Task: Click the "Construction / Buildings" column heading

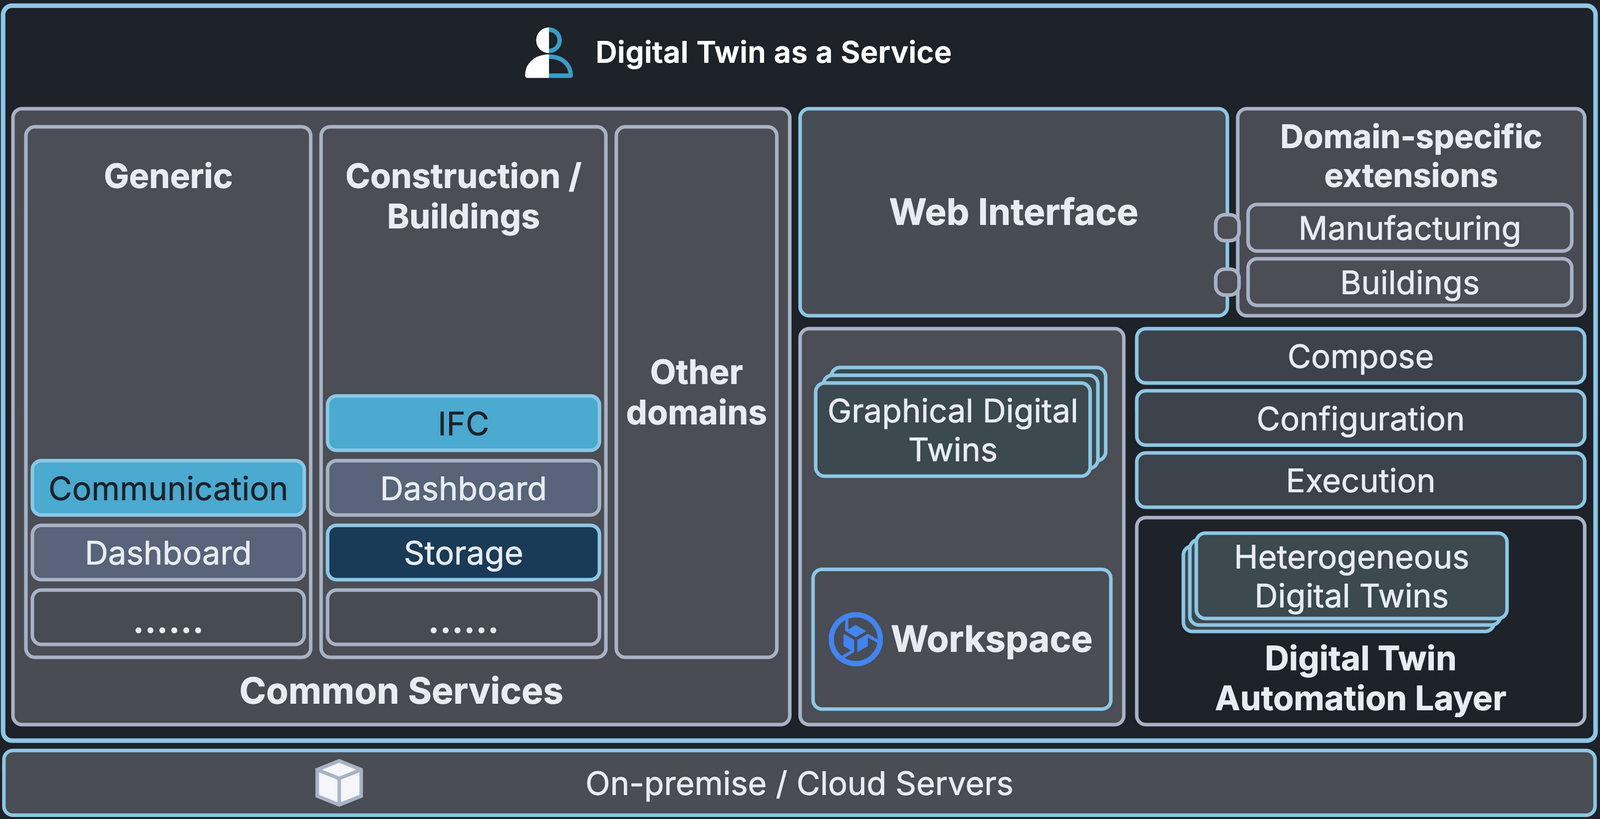Action: click(463, 196)
